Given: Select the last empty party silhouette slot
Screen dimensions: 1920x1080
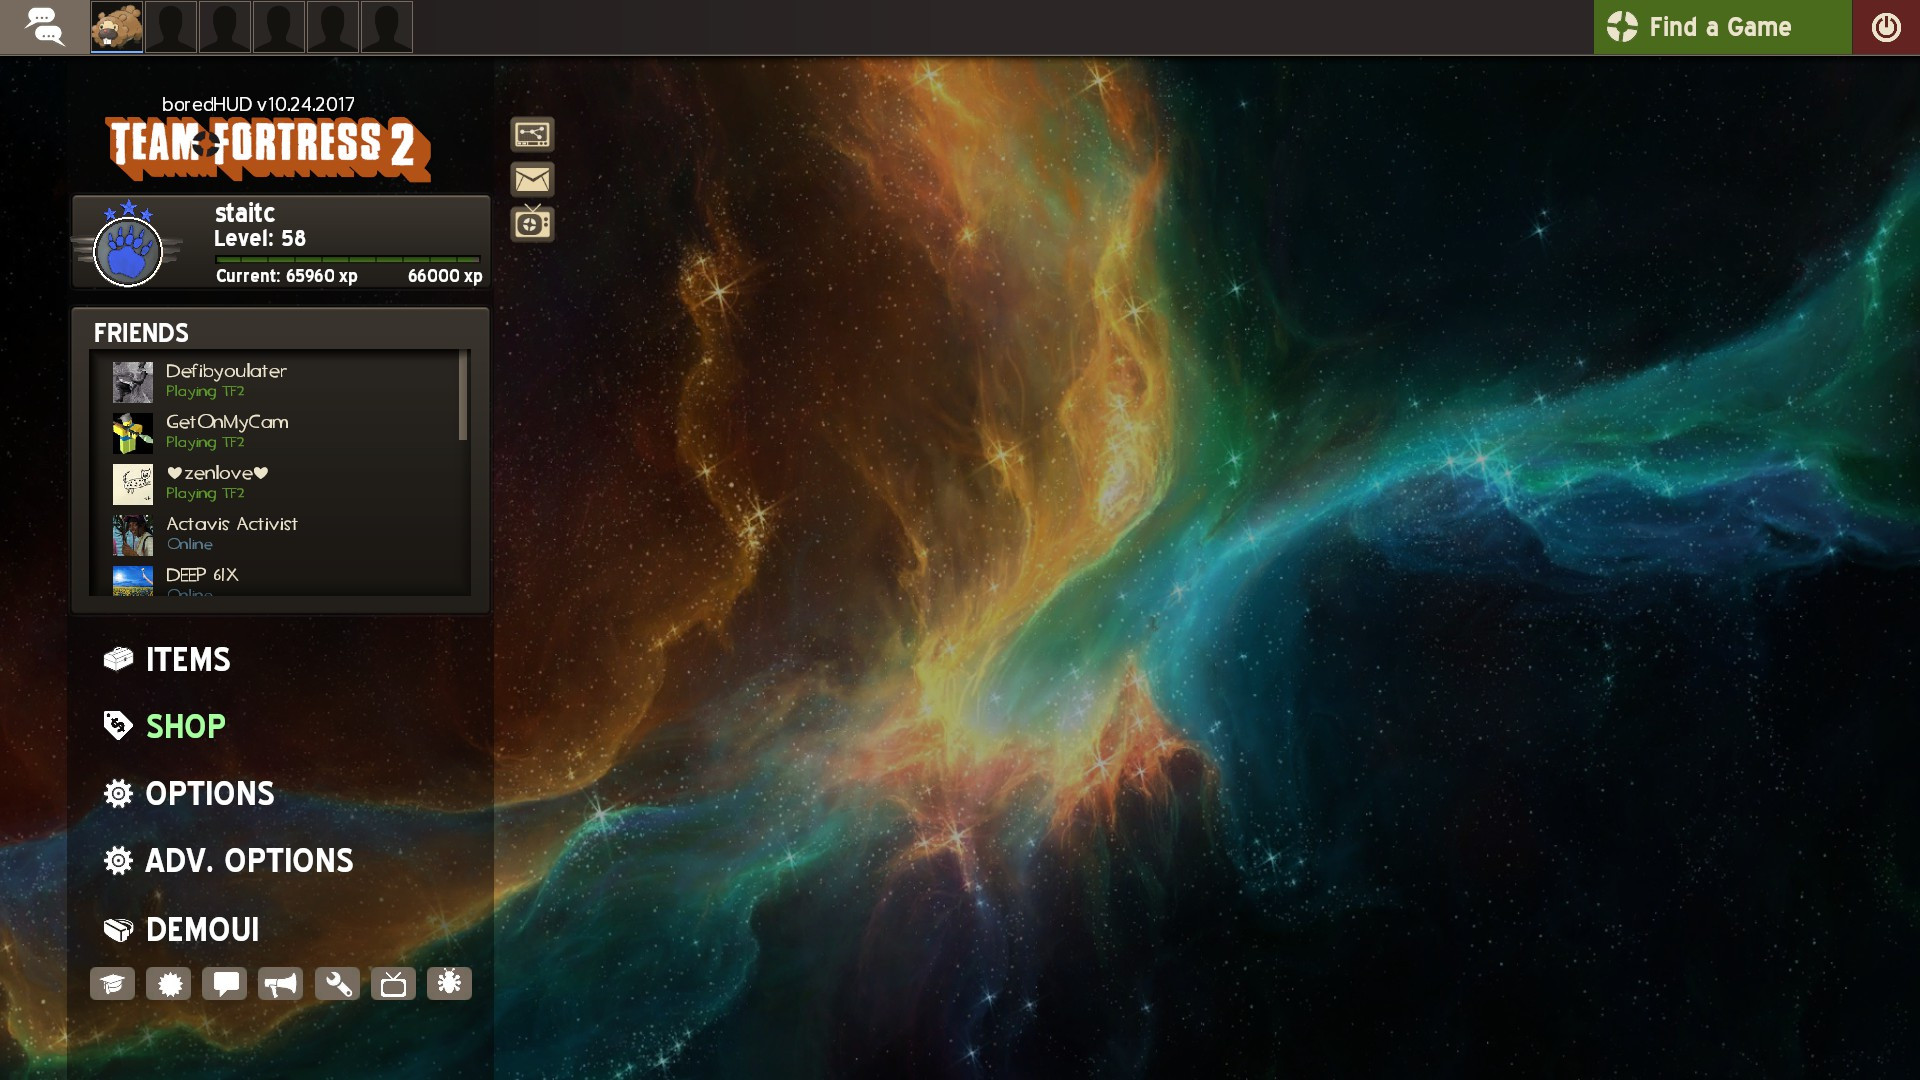Looking at the screenshot, I should 387,27.
